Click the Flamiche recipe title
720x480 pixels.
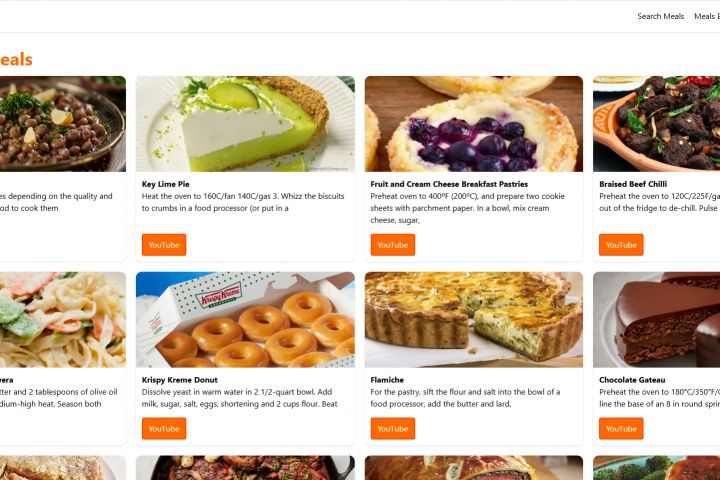click(x=387, y=380)
